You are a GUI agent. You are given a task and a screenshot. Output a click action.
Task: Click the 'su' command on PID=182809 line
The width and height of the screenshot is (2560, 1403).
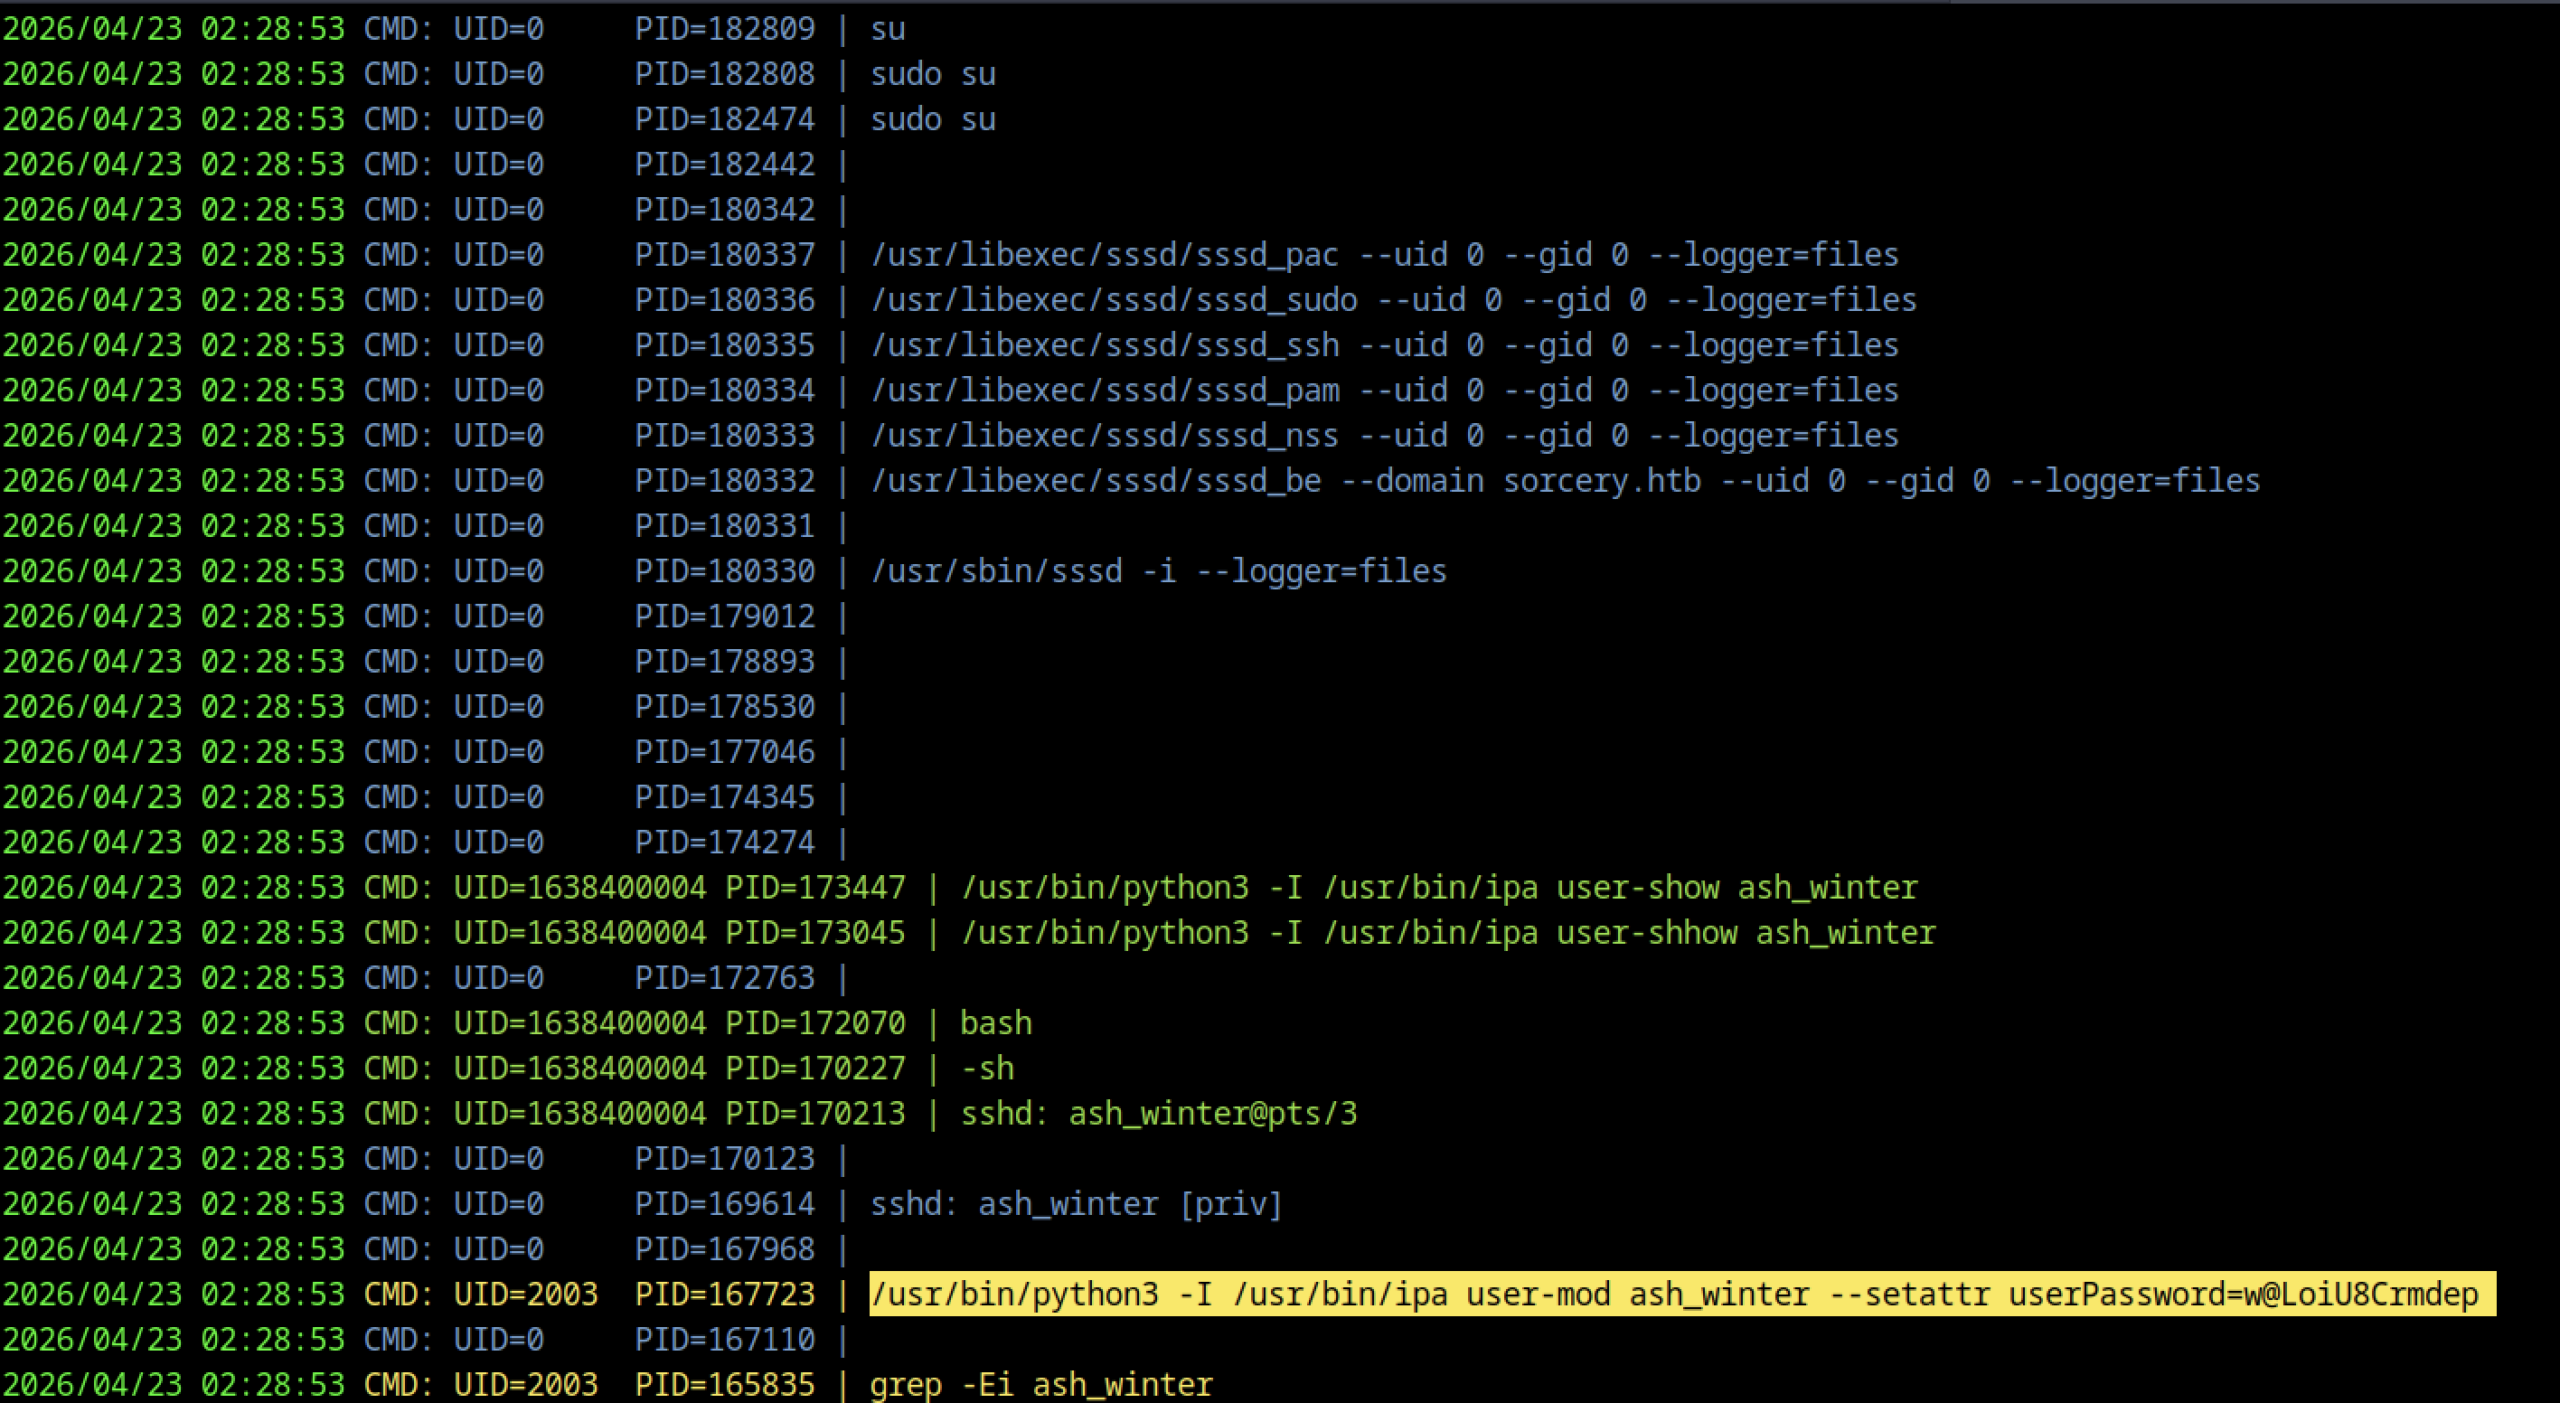pos(887,29)
